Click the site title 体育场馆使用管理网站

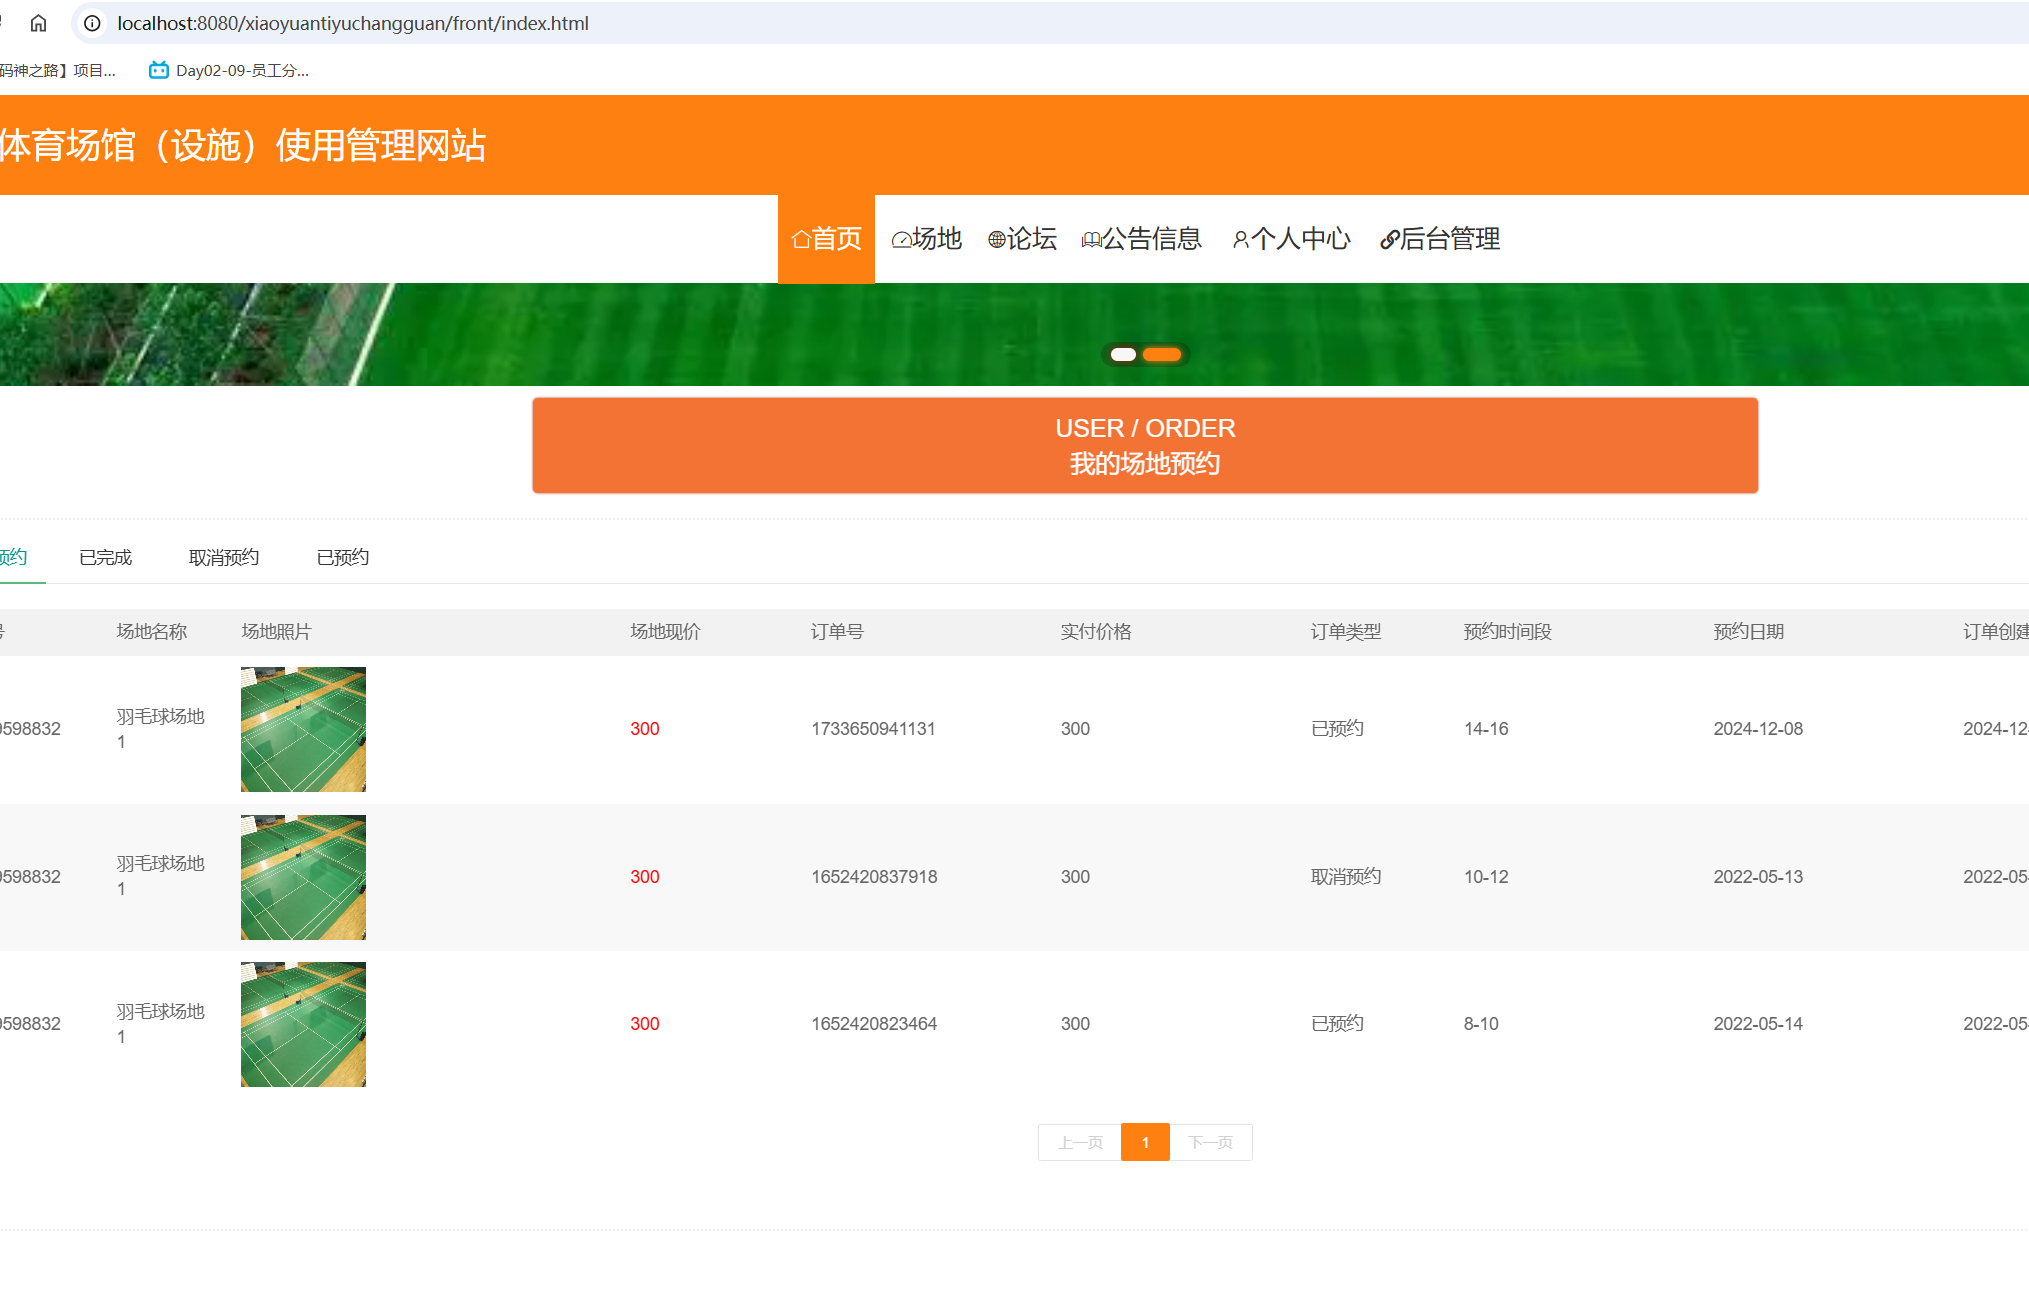pyautogui.click(x=242, y=146)
